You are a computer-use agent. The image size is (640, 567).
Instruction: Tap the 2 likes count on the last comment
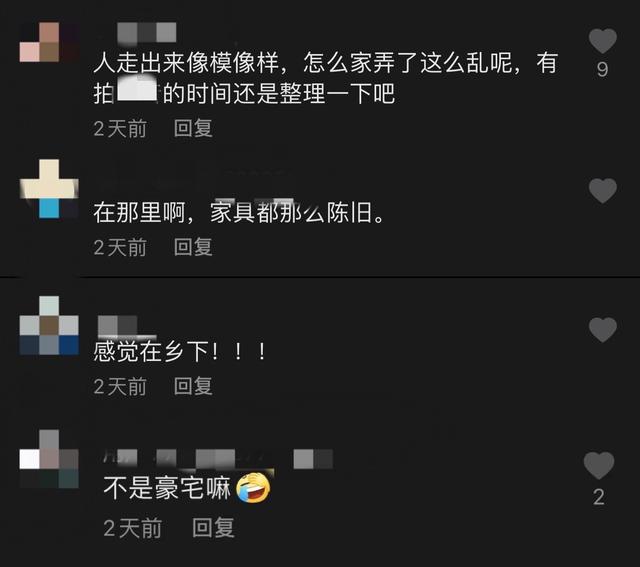tap(599, 497)
